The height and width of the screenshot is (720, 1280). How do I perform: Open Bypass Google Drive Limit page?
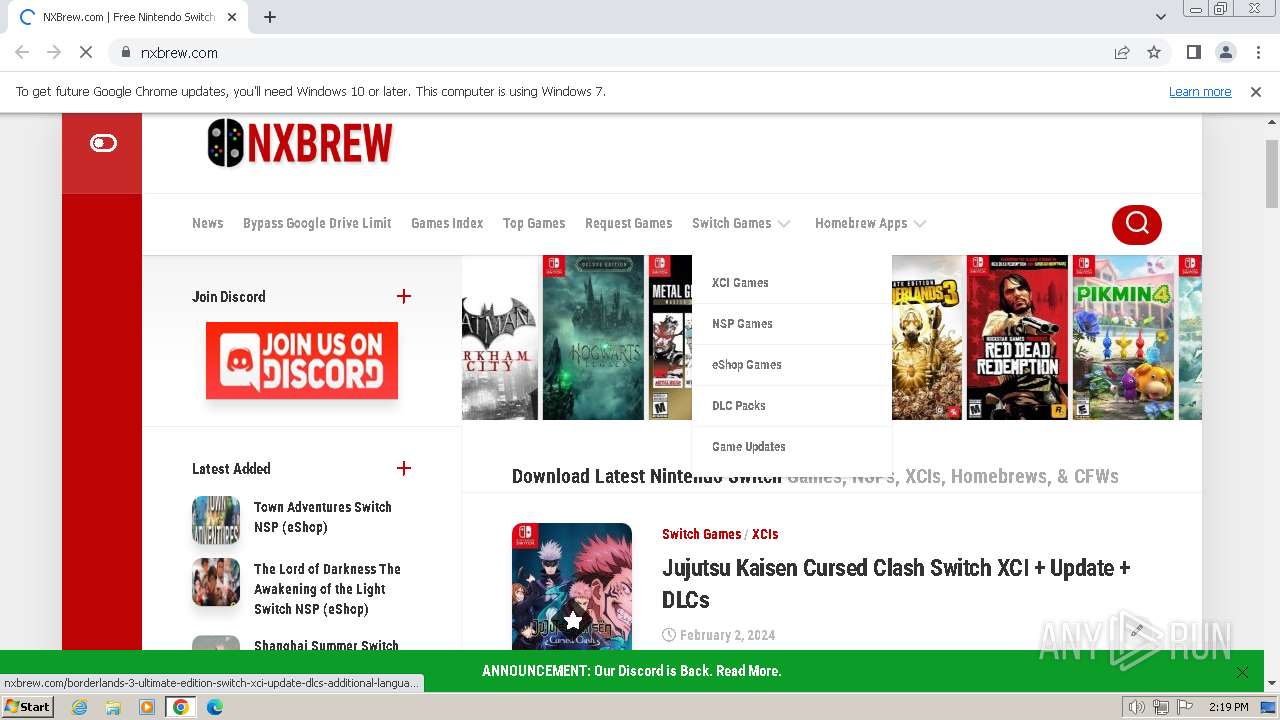tap(317, 223)
